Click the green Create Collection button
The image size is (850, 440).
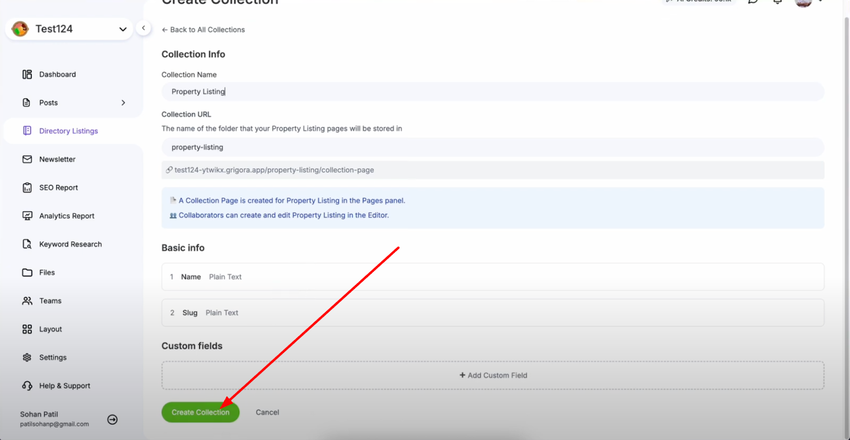(201, 412)
